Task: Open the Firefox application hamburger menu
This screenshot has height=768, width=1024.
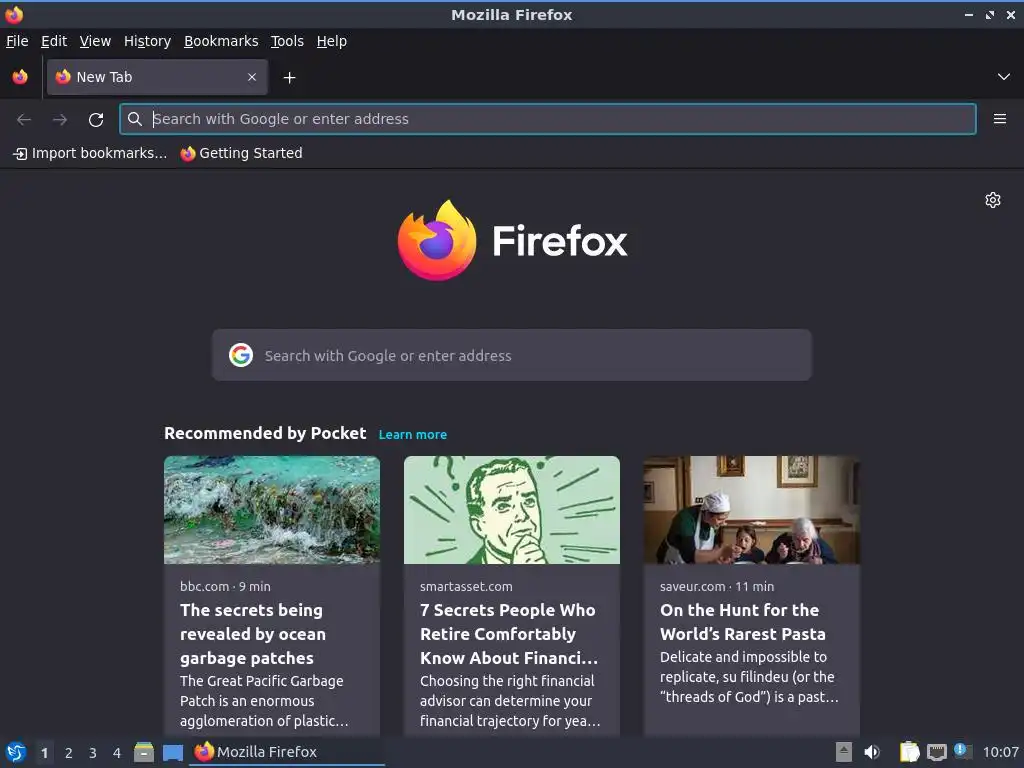Action: [x=999, y=119]
